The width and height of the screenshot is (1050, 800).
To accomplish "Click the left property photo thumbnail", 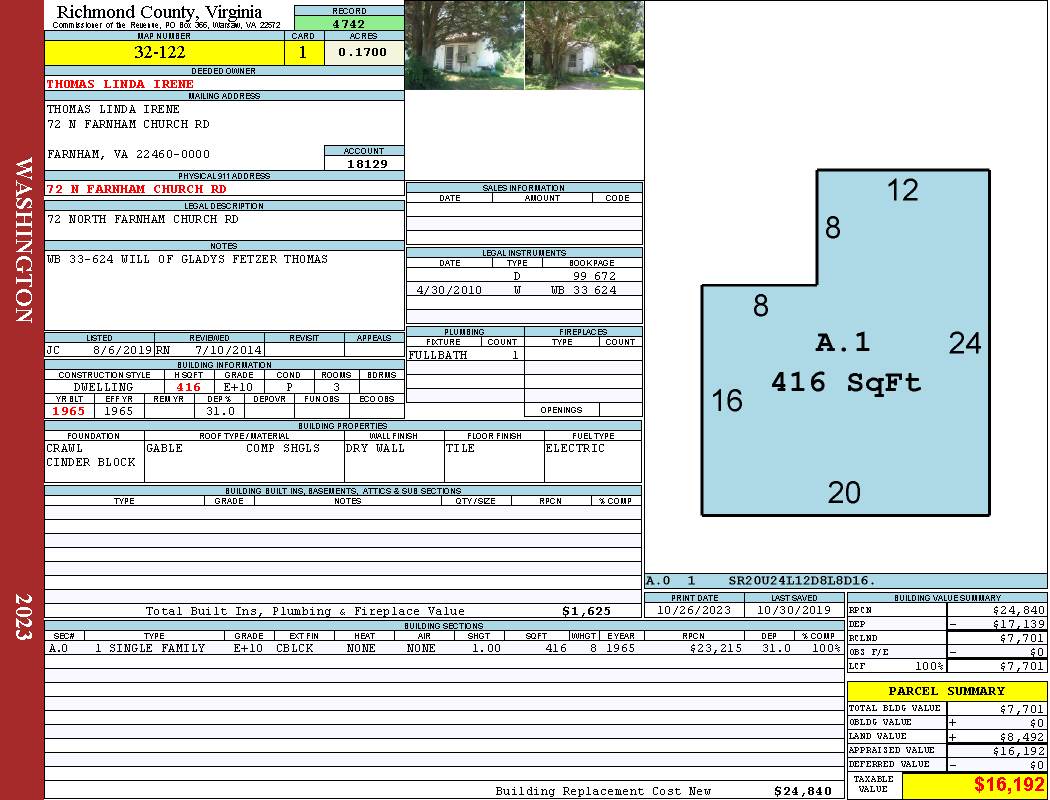I will [464, 45].
